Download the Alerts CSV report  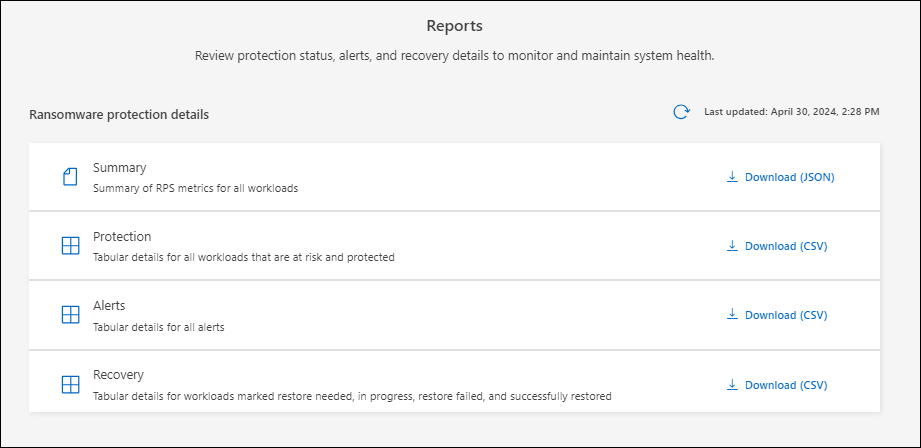(786, 315)
